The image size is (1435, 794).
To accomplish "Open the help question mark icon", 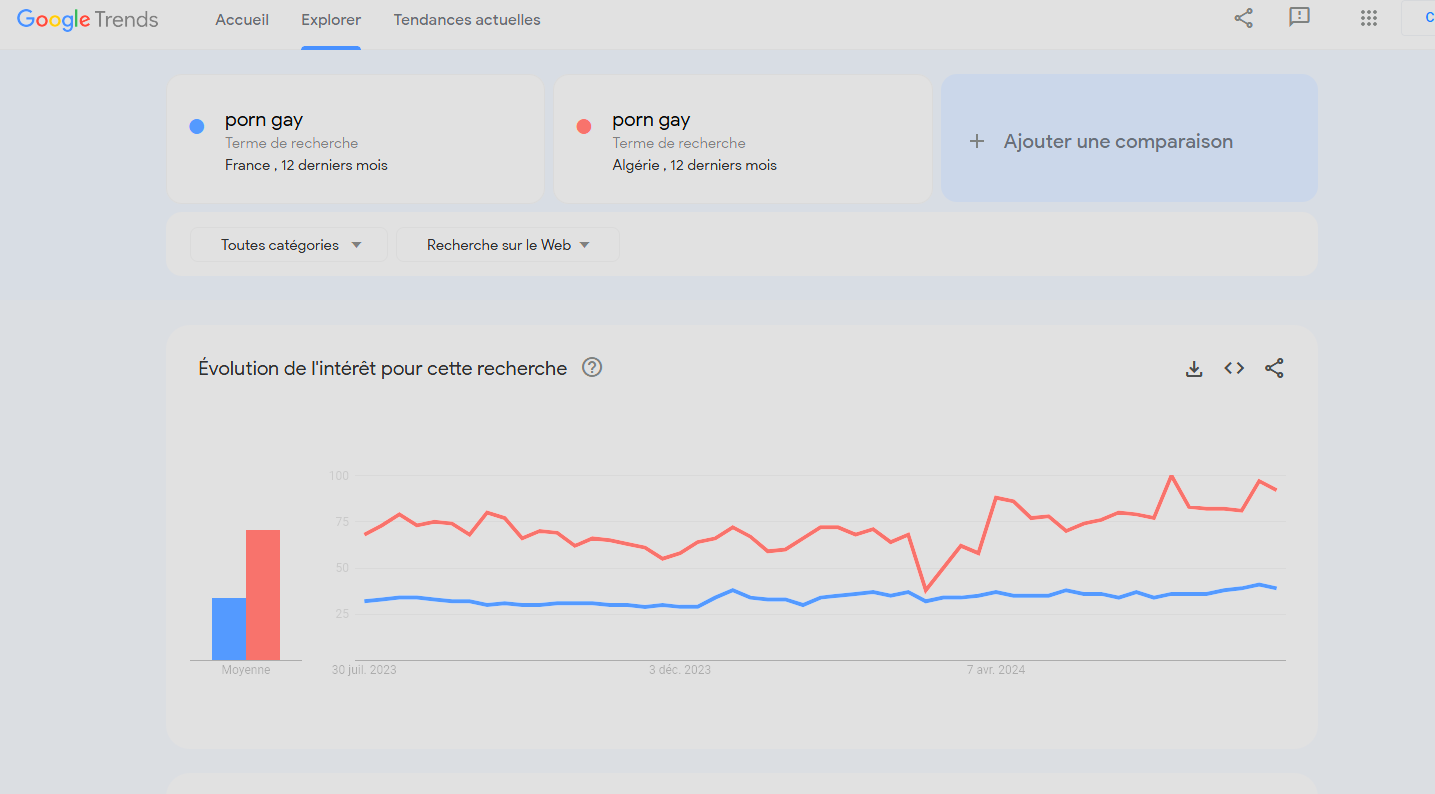I will point(592,367).
